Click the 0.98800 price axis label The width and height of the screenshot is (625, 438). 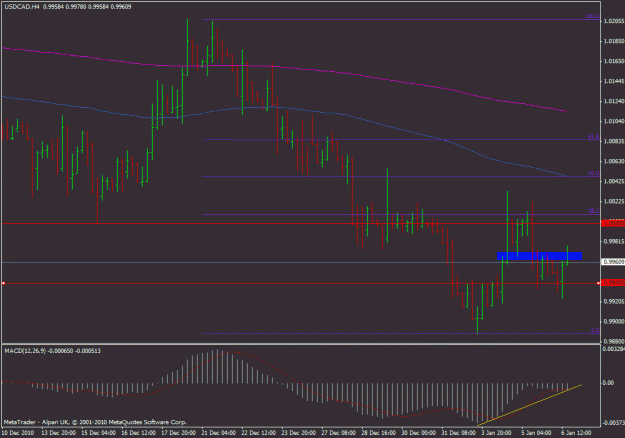pyautogui.click(x=614, y=341)
